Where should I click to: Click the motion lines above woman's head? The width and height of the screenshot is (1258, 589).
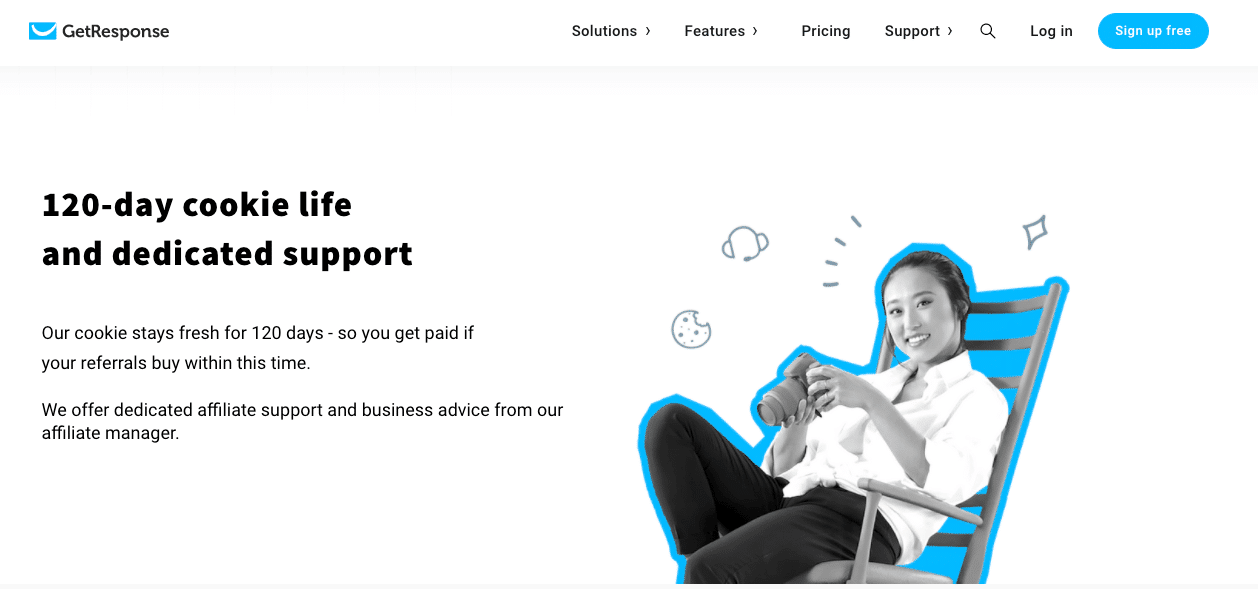842,251
